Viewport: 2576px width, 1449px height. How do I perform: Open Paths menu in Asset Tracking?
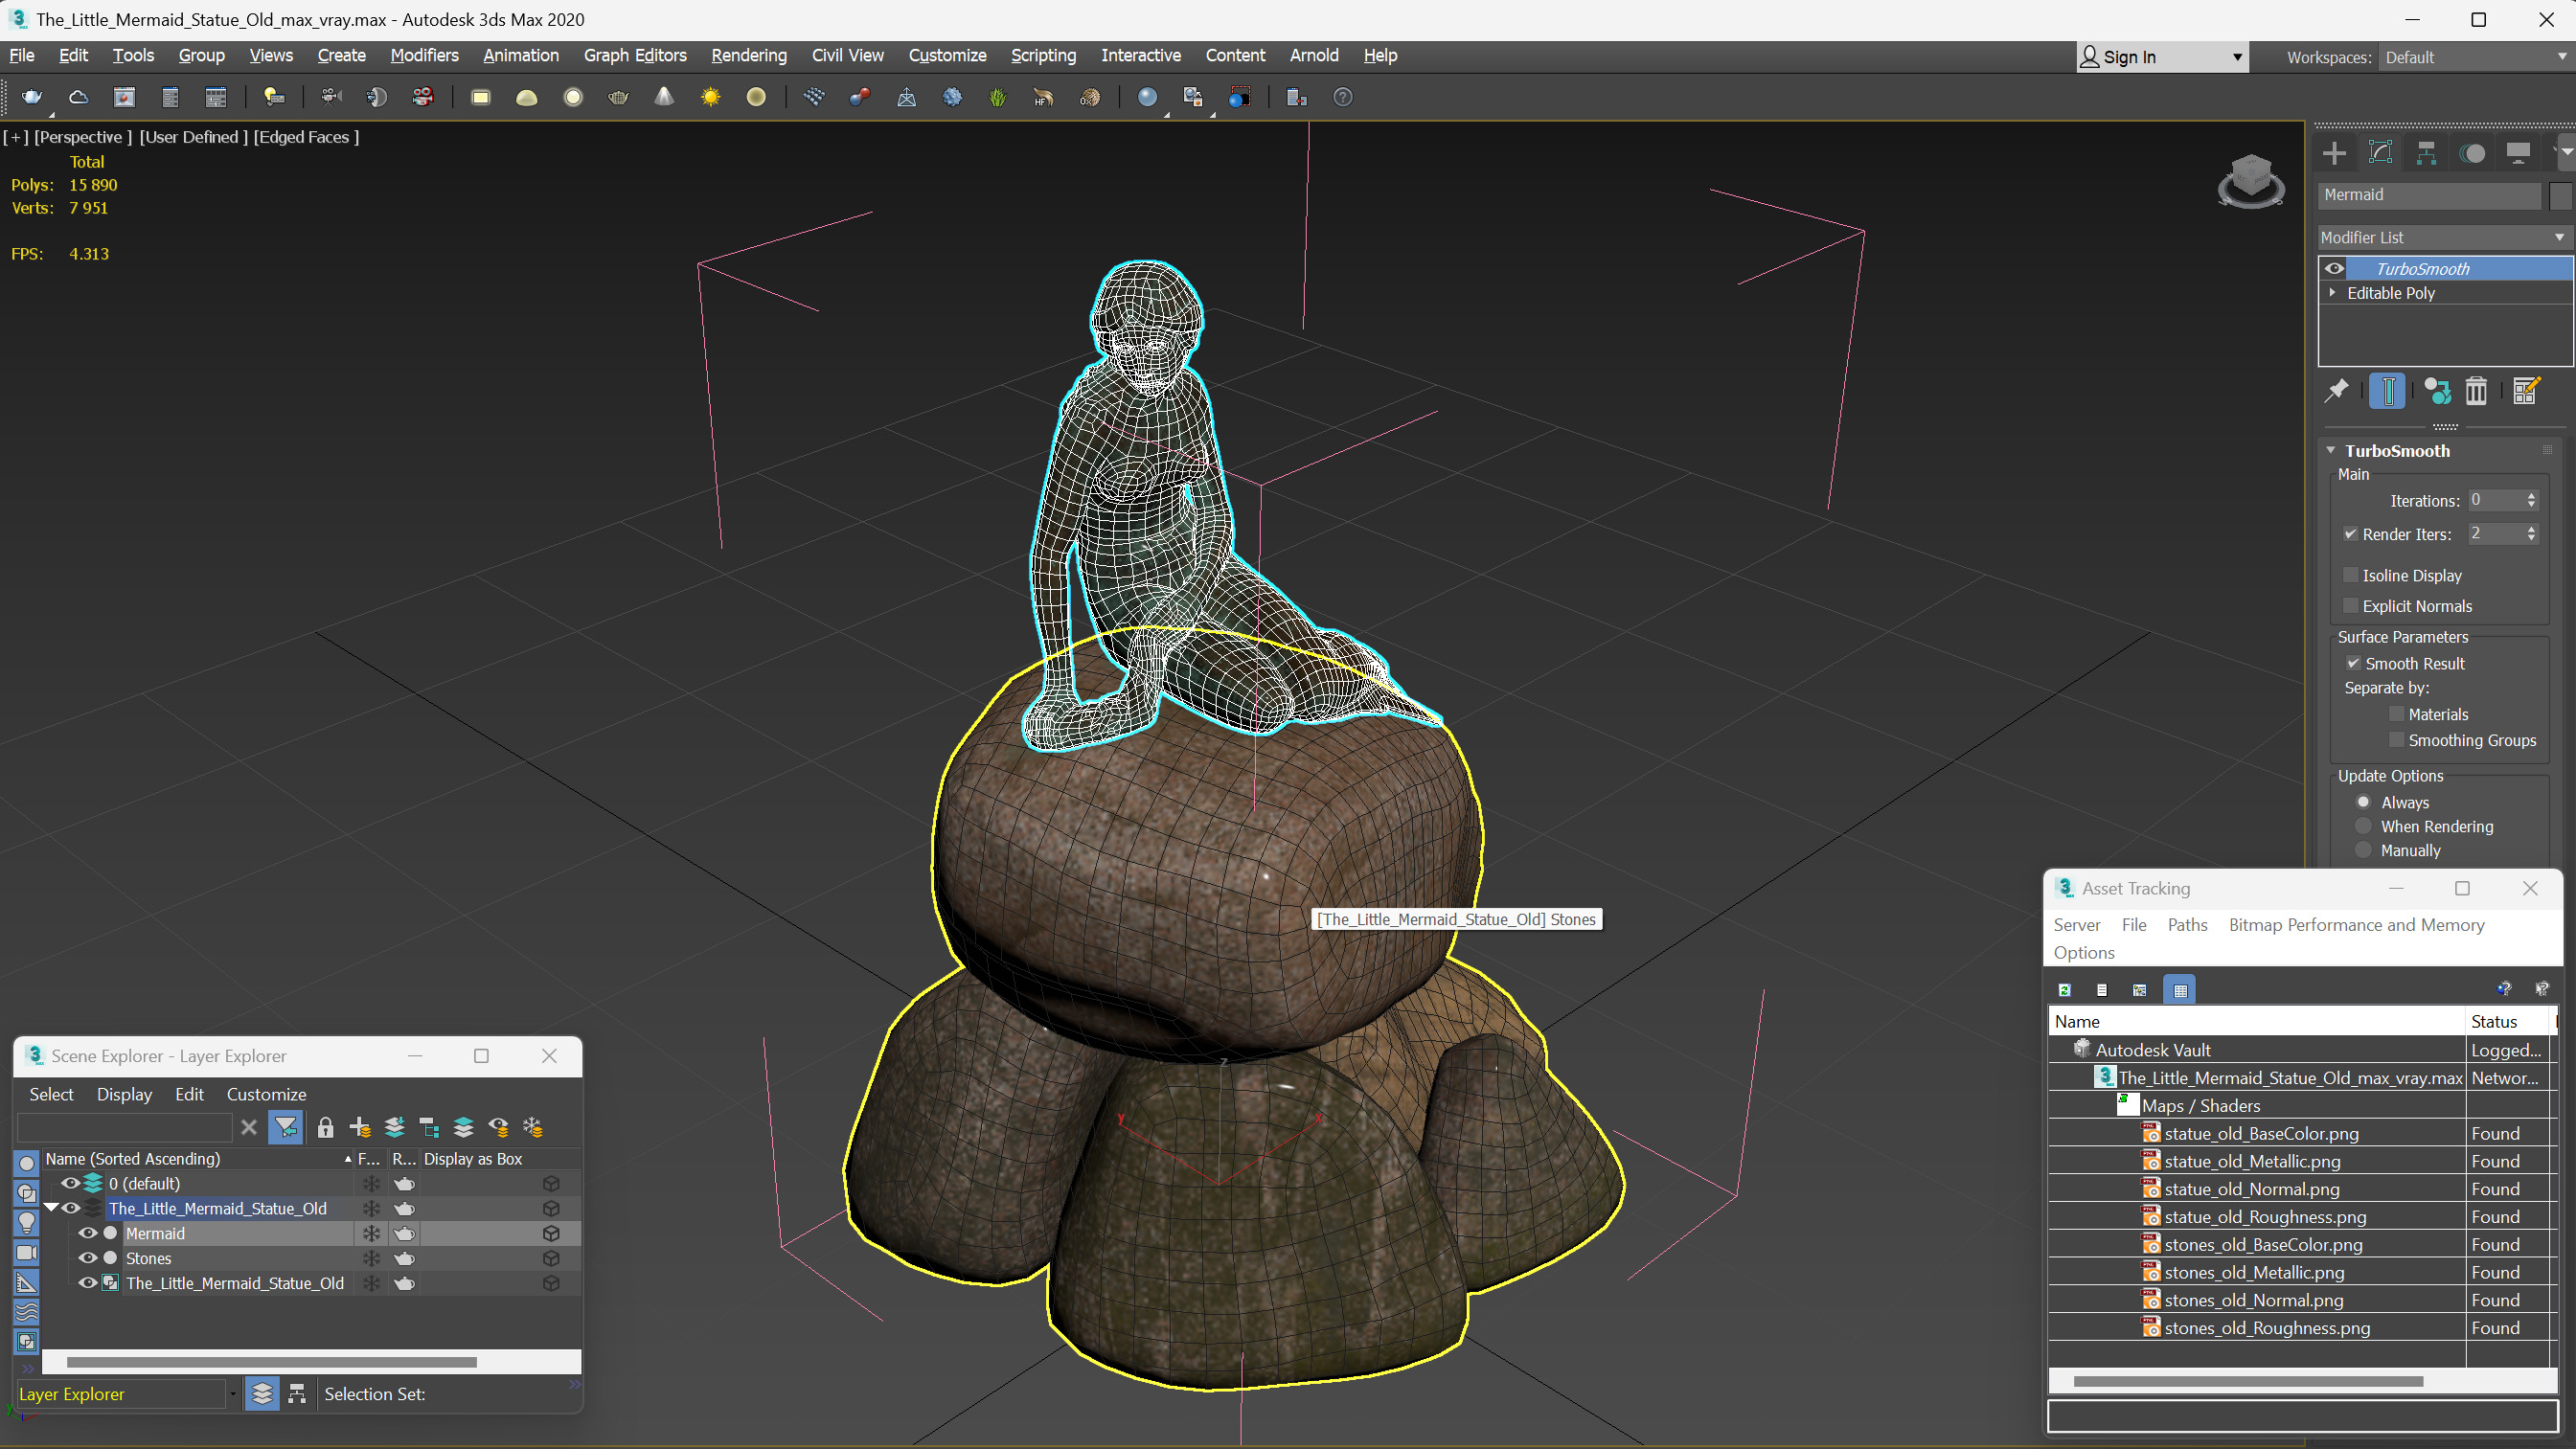click(2187, 925)
